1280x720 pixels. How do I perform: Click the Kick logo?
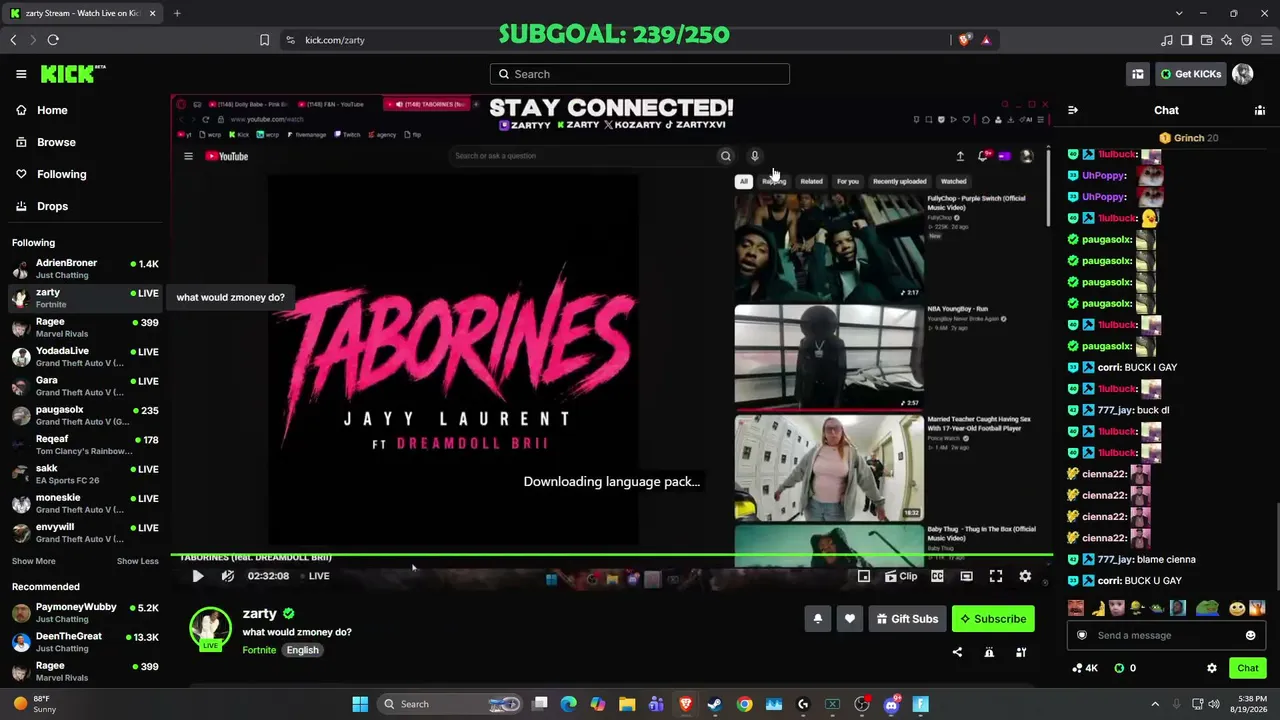coord(72,74)
